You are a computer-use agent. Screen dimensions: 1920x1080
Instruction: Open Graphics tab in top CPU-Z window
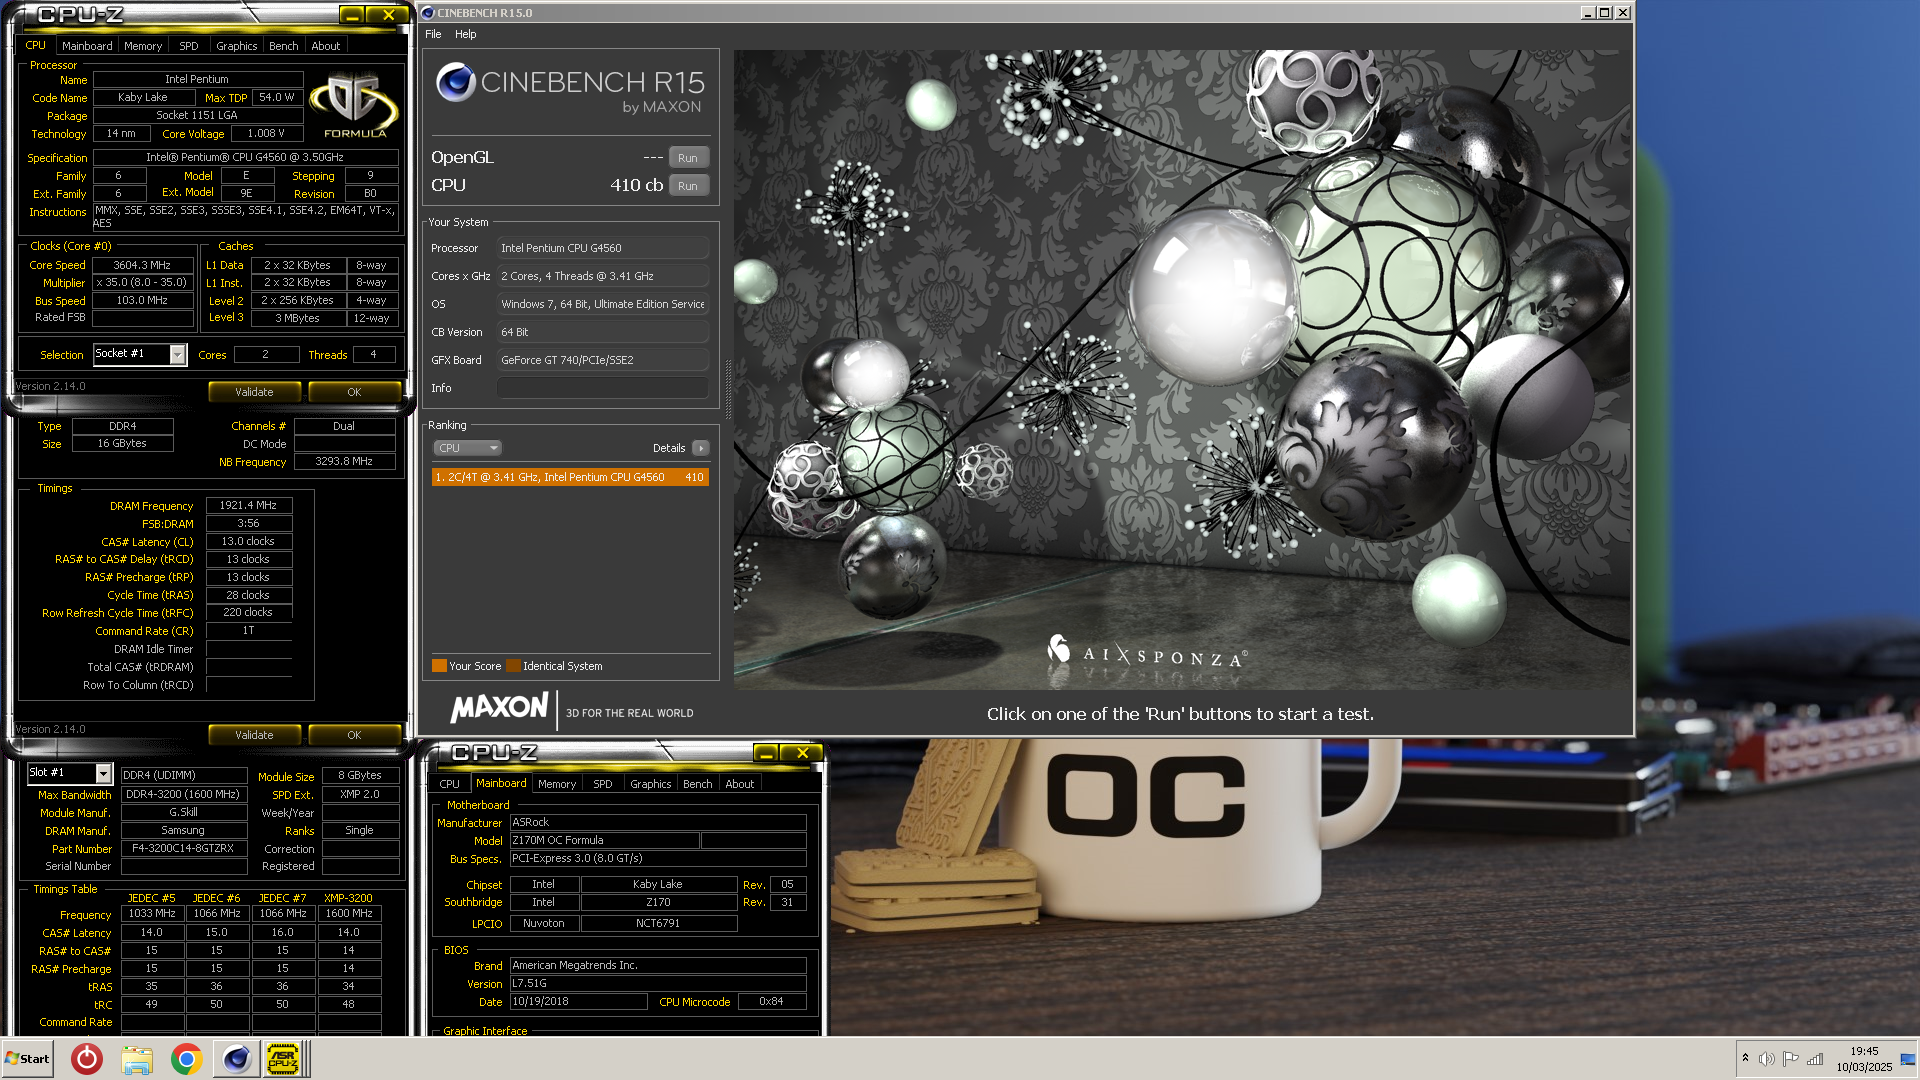[237, 46]
